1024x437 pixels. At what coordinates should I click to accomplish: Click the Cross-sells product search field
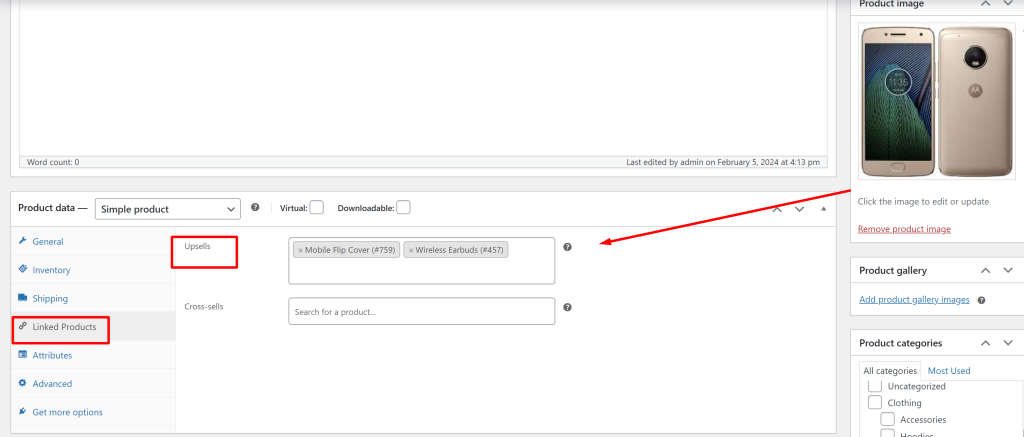422,312
